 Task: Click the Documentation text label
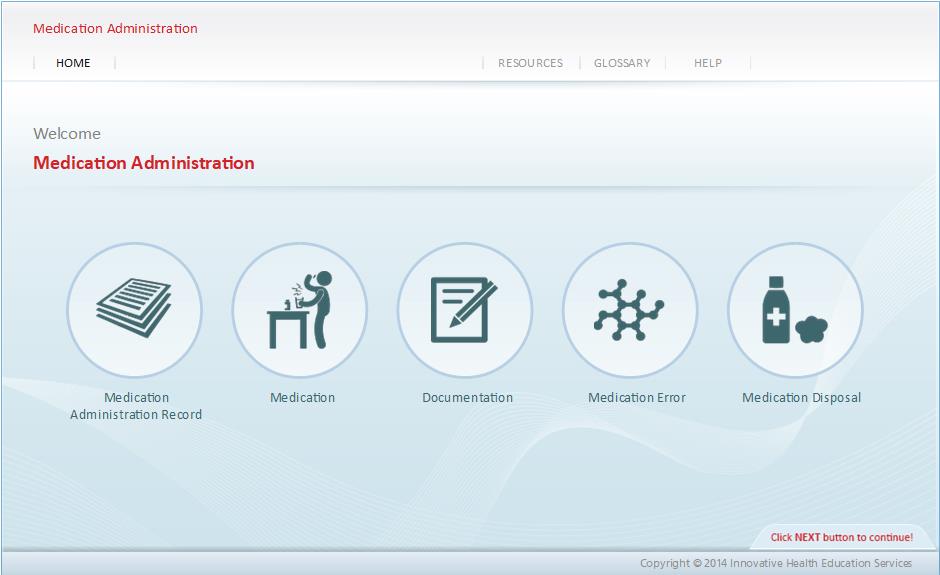pos(467,398)
